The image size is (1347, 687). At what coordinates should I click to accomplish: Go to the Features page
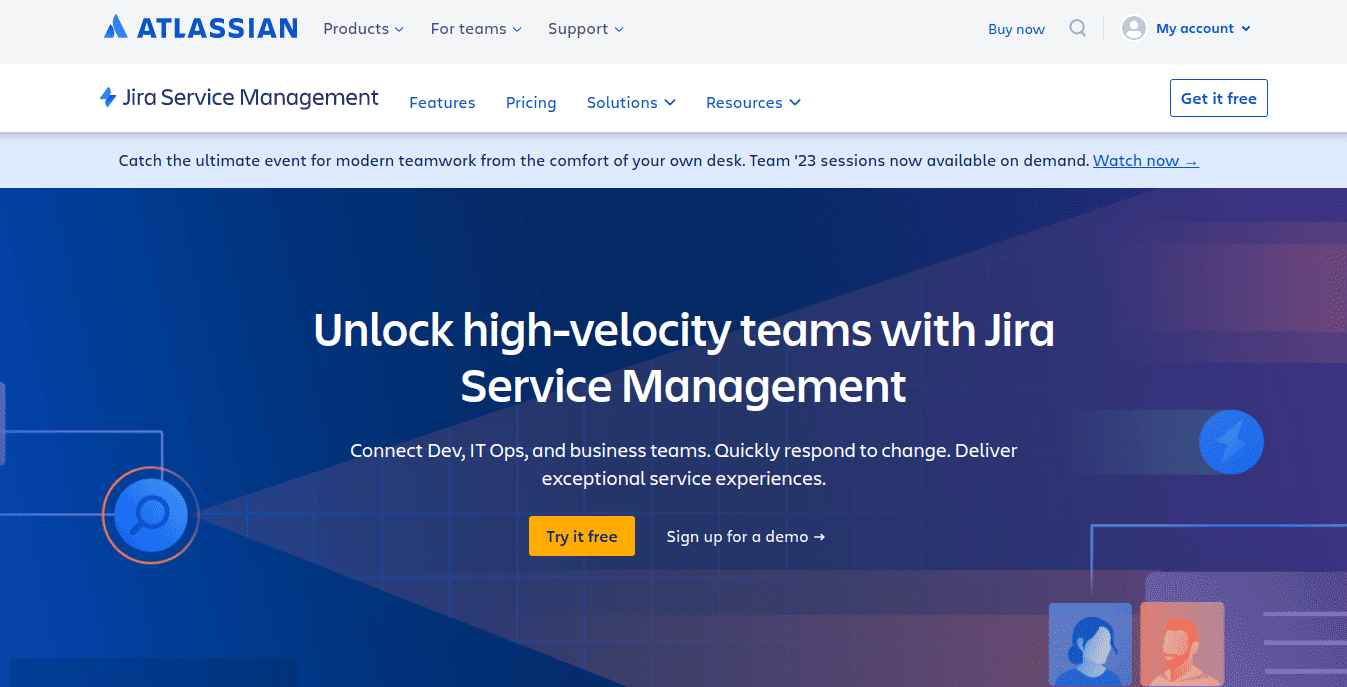tap(442, 102)
